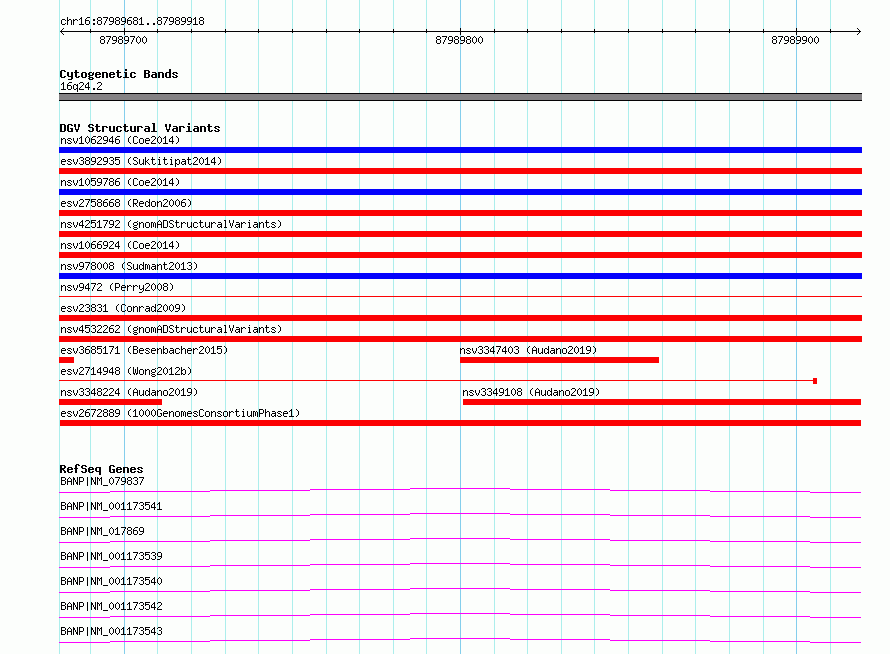890x654 pixels.
Task: Select nsv4251792 (gnomADStructuralVariants) label
Action: pyautogui.click(x=171, y=224)
